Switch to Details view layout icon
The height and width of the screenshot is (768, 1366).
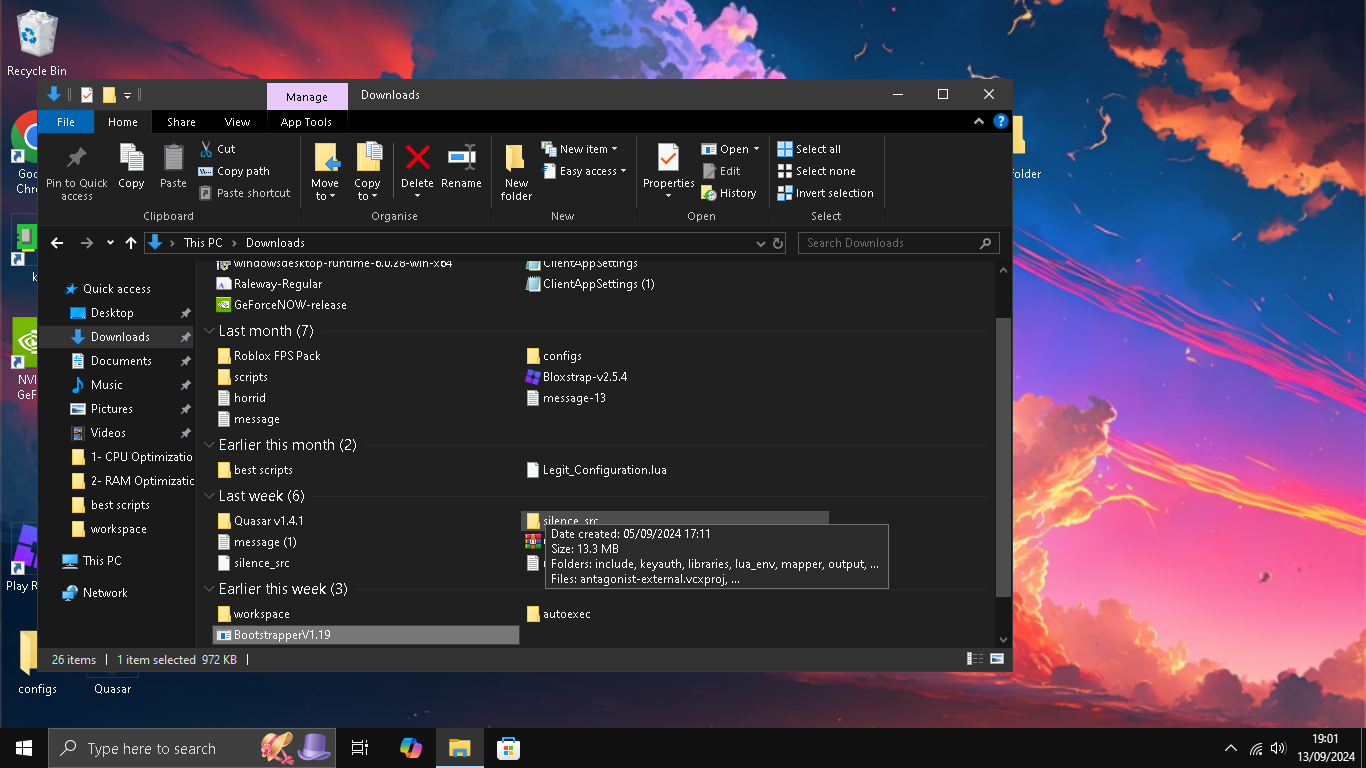coord(975,659)
